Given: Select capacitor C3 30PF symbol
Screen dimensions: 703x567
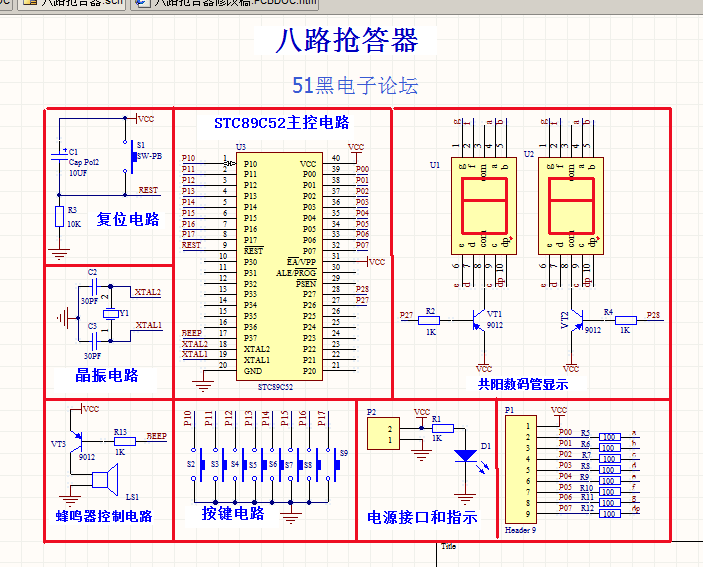Looking at the screenshot, I should pyautogui.click(x=95, y=342).
